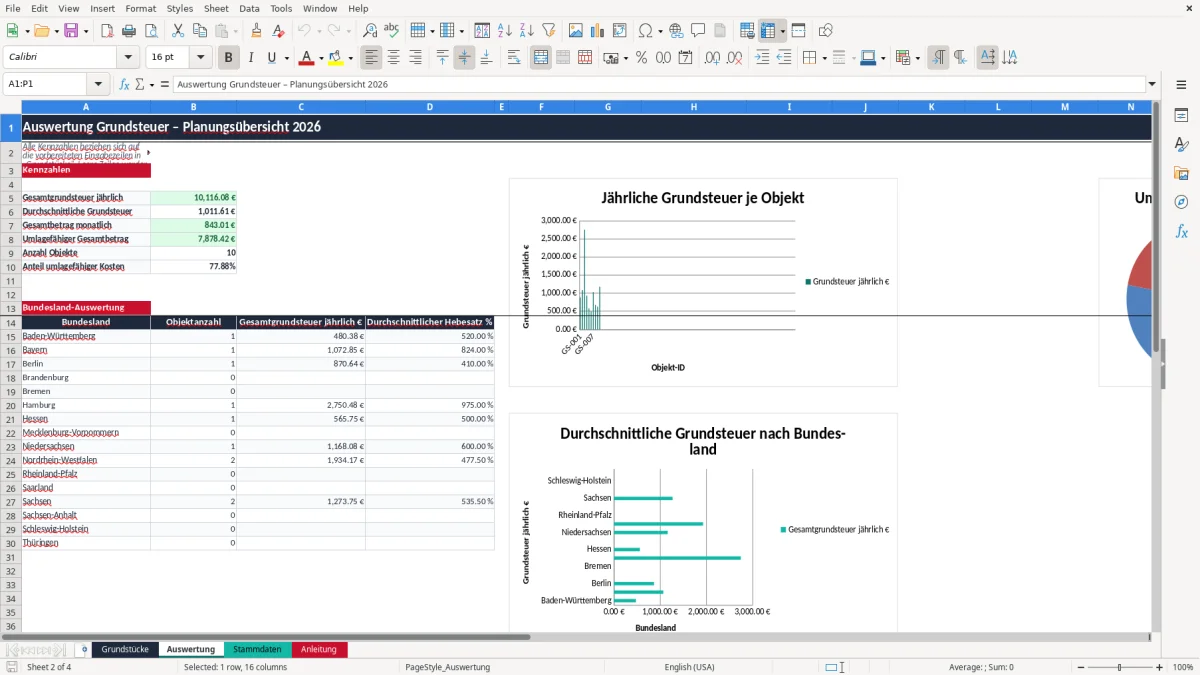Click the Sort Ascending icon
The width and height of the screenshot is (1200, 675).
tap(505, 31)
